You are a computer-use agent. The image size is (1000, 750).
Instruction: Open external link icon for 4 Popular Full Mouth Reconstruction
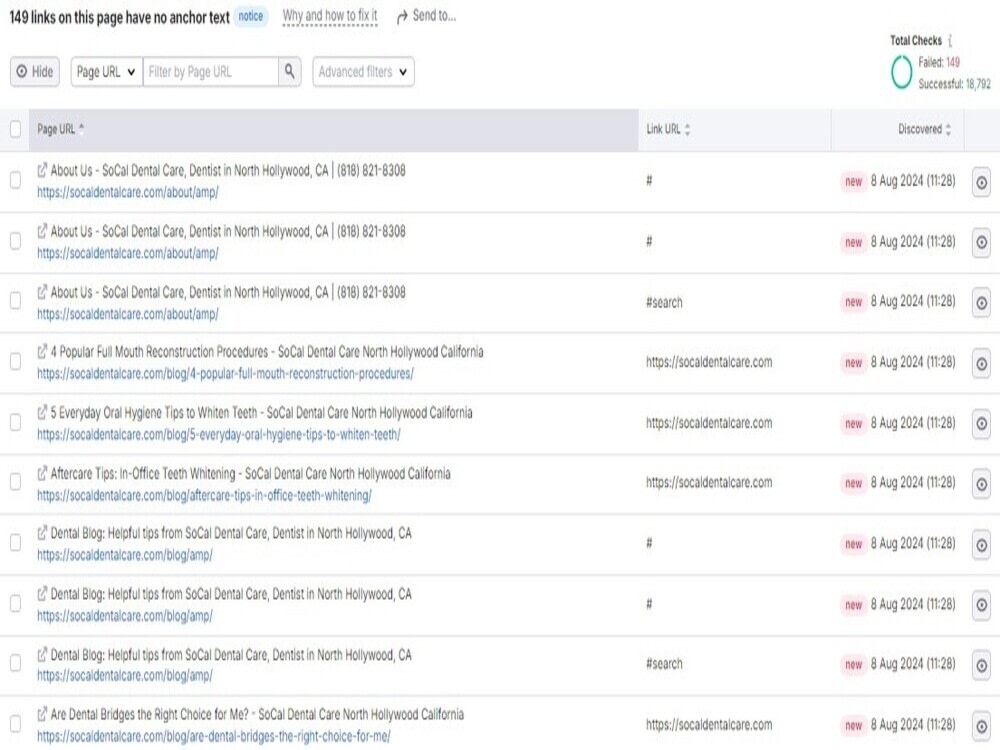click(x=42, y=351)
